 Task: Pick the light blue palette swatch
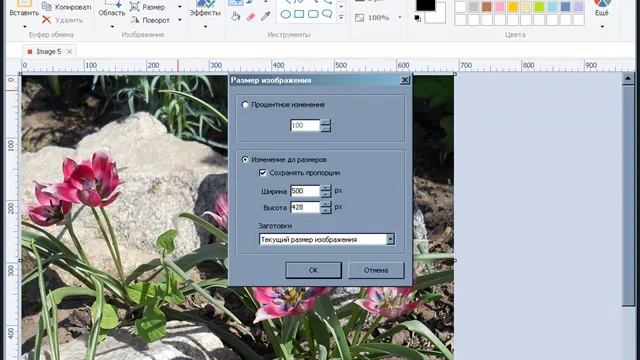coord(553,7)
